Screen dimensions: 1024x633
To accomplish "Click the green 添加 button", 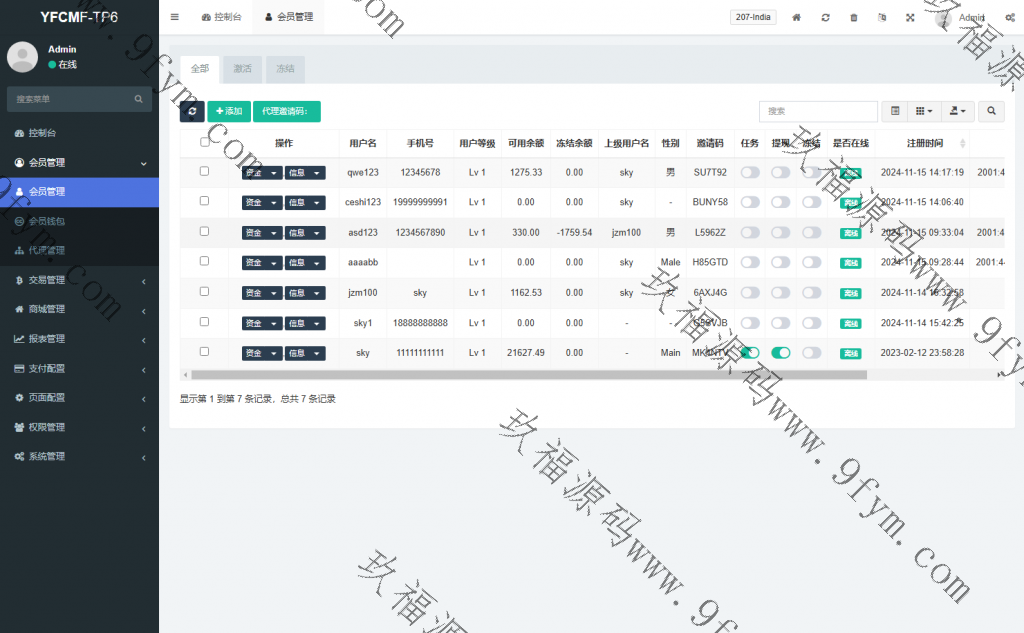I will click(x=229, y=111).
